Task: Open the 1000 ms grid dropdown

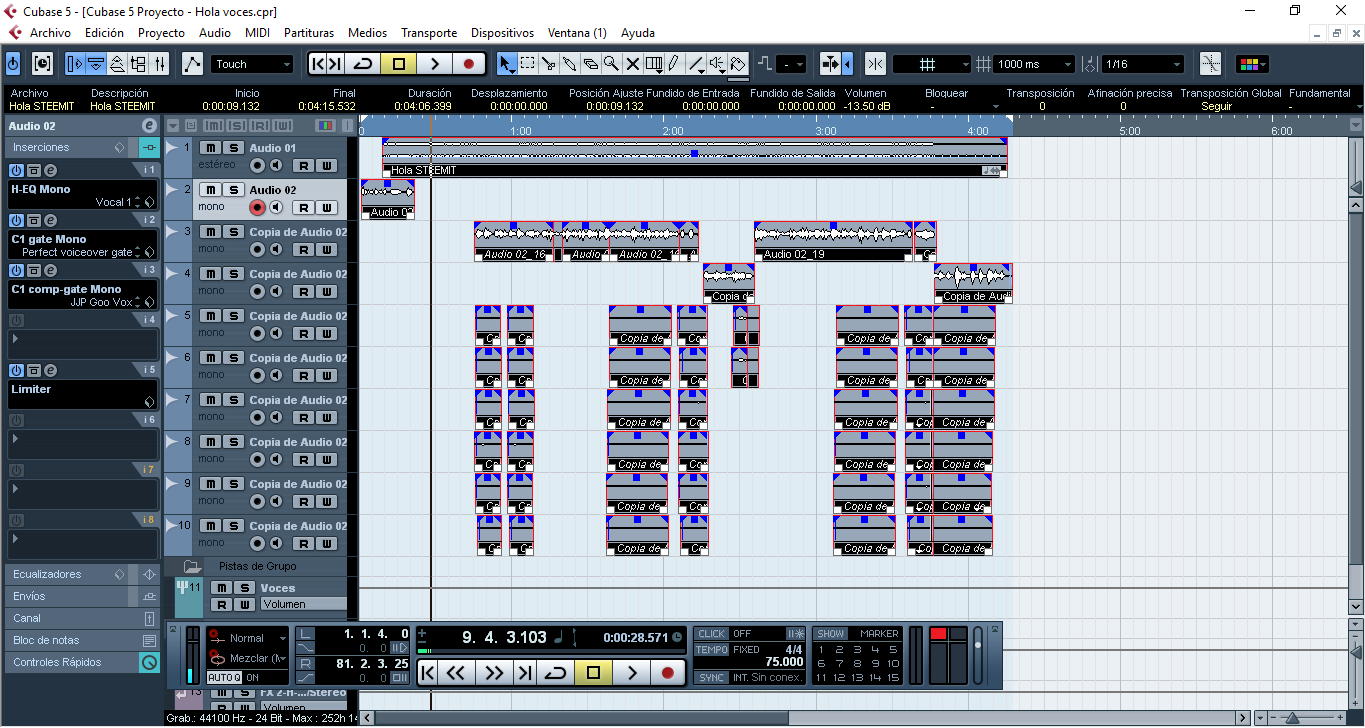Action: pos(1034,64)
